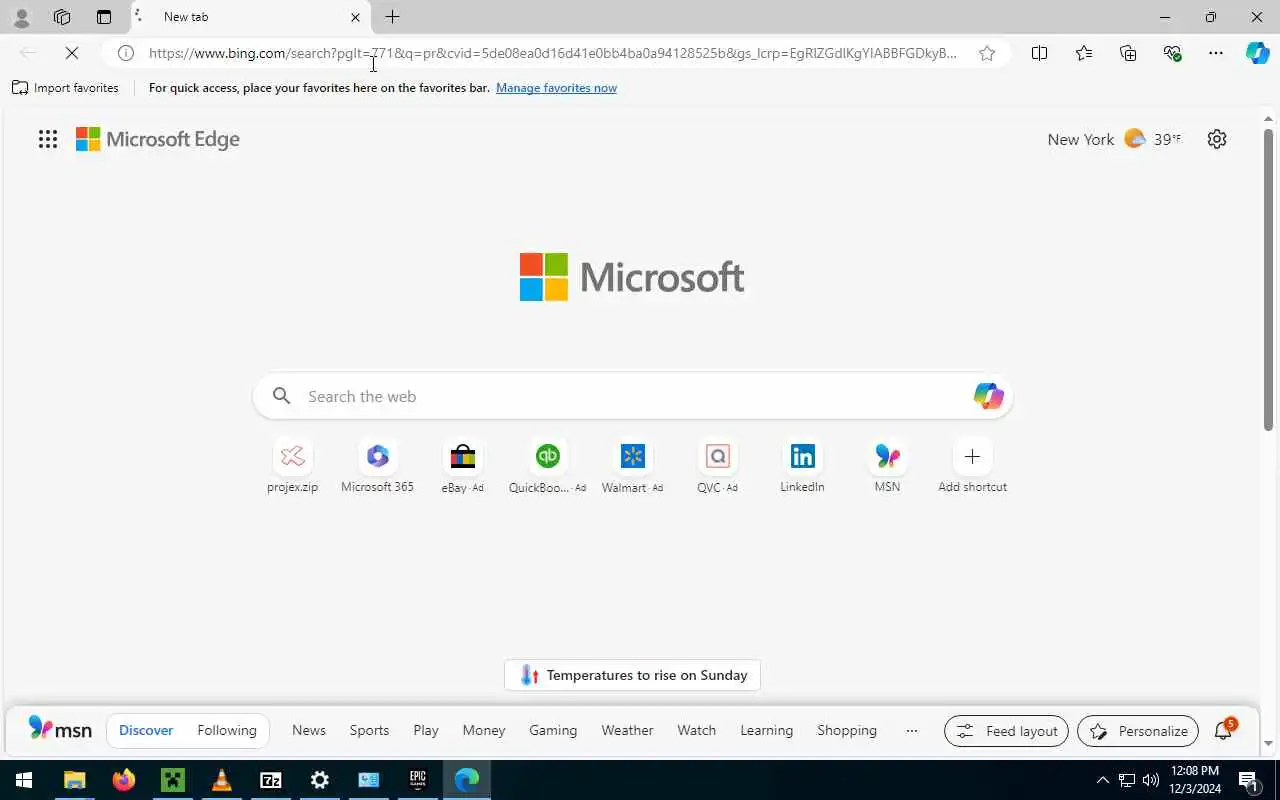The height and width of the screenshot is (800, 1280).
Task: Launch Firefox from taskbar
Action: [124, 780]
